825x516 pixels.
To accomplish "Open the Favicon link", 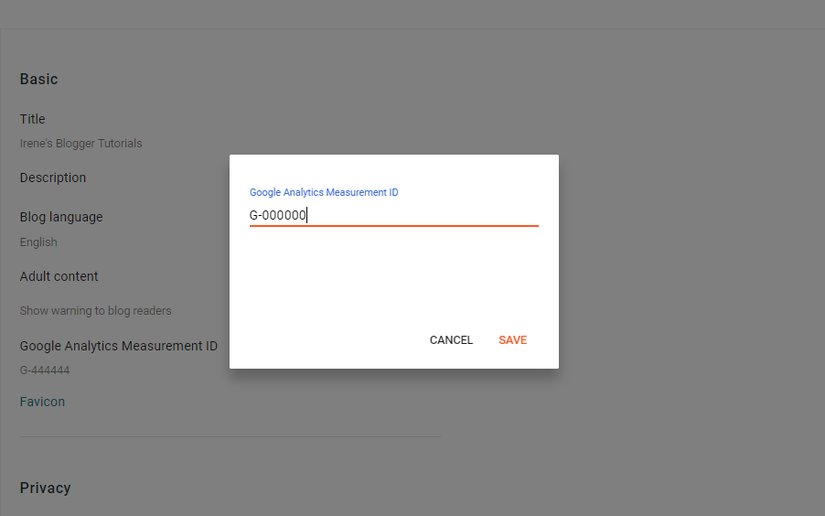I will coord(43,401).
